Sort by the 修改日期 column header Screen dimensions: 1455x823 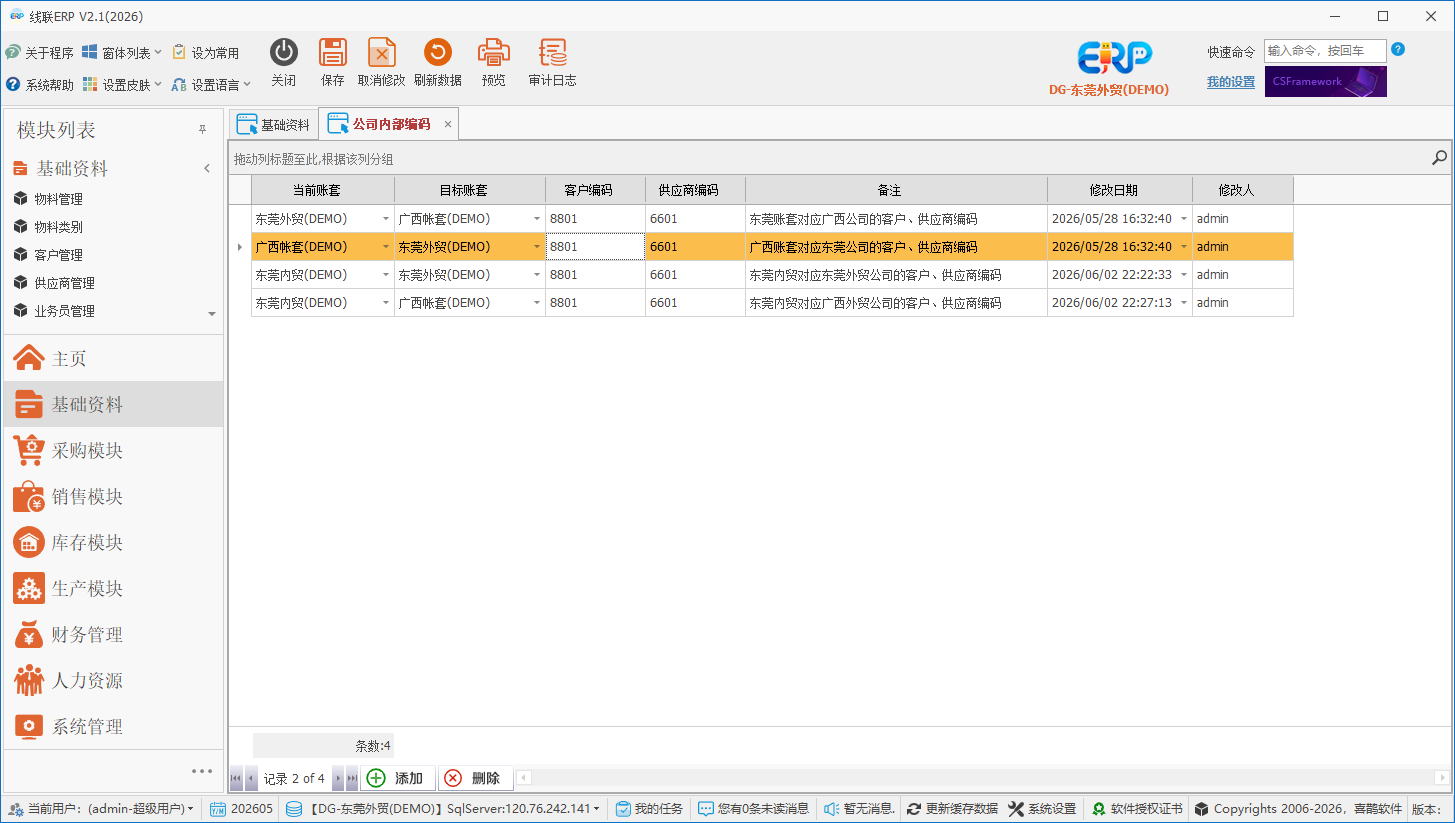point(1120,190)
